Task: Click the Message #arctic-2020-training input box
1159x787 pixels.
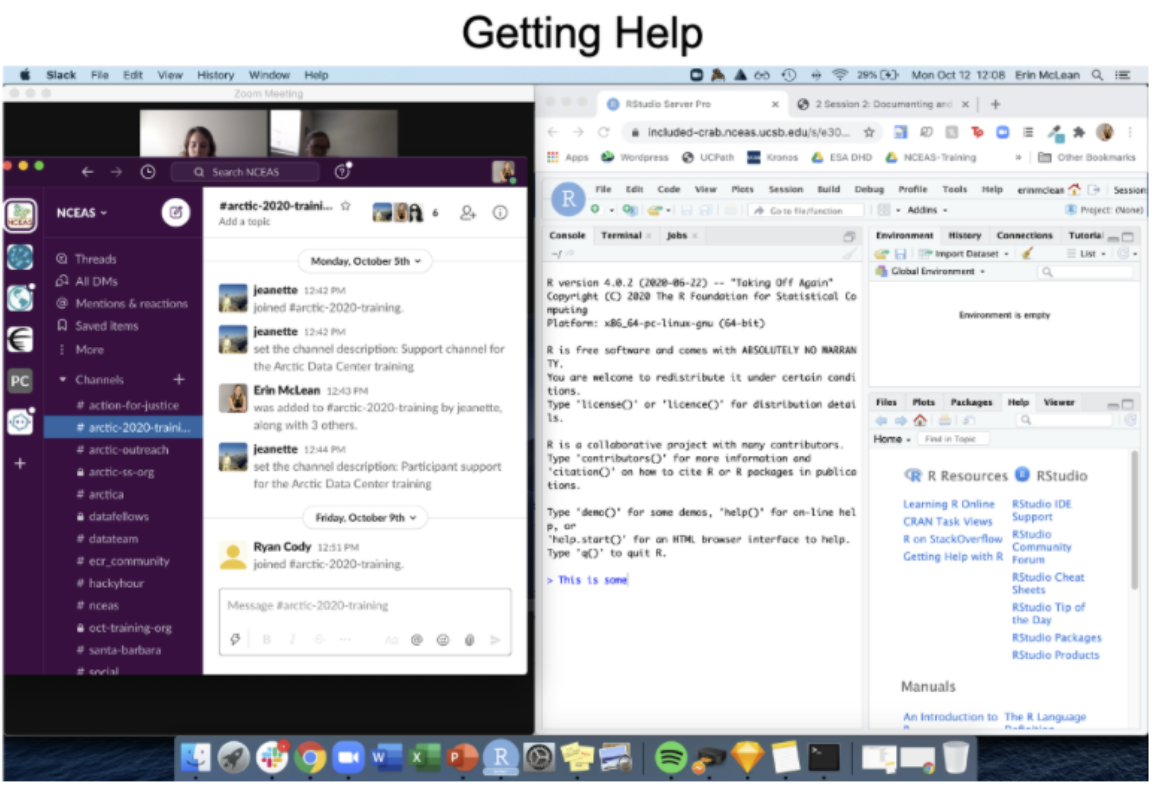Action: pyautogui.click(x=364, y=606)
